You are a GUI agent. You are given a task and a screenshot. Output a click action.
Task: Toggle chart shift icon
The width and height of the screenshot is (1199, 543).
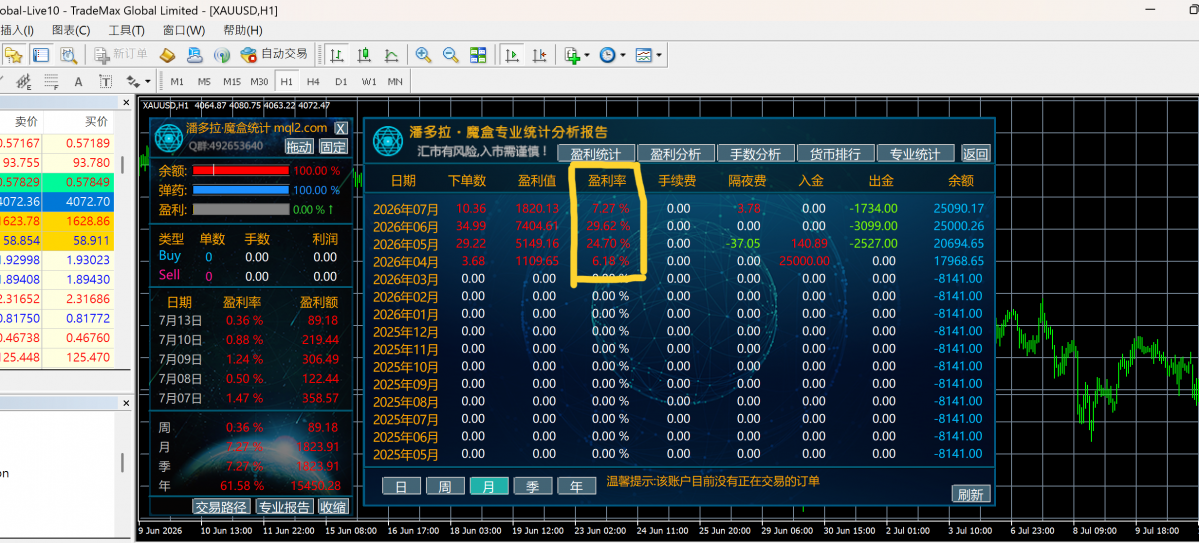[539, 54]
